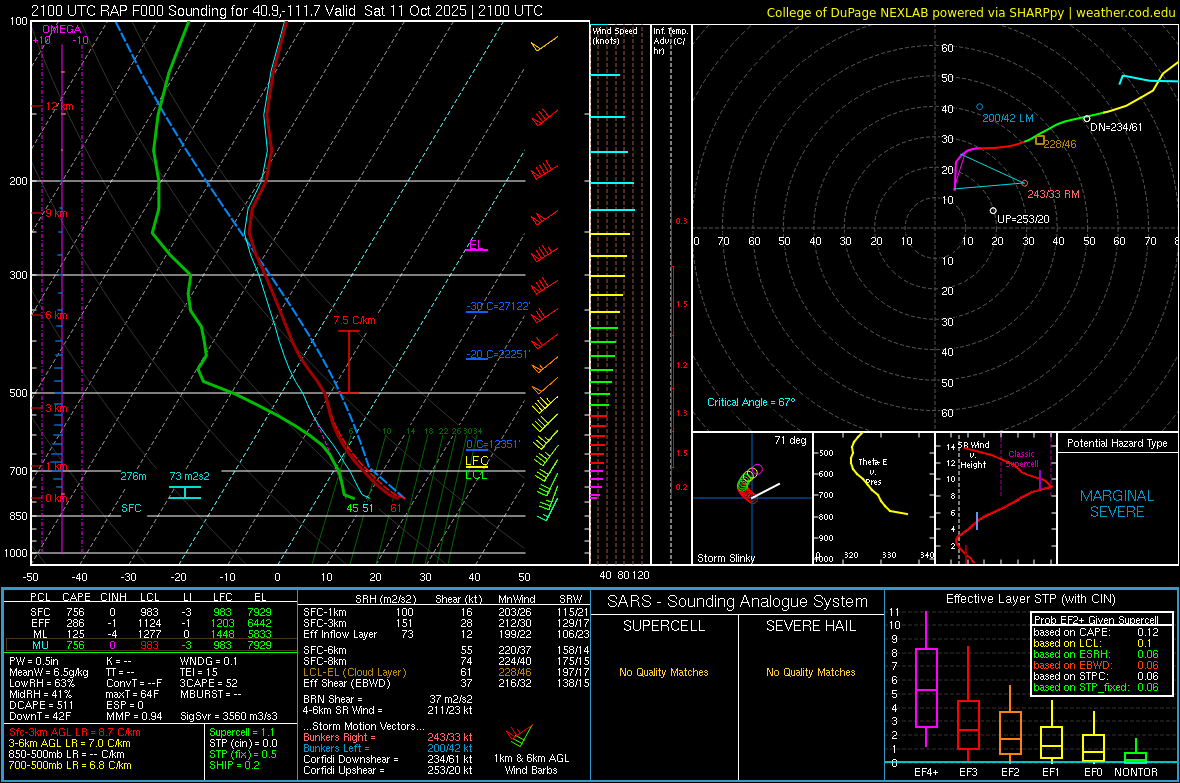Click the magenta EF4+ box plot

tap(926, 687)
